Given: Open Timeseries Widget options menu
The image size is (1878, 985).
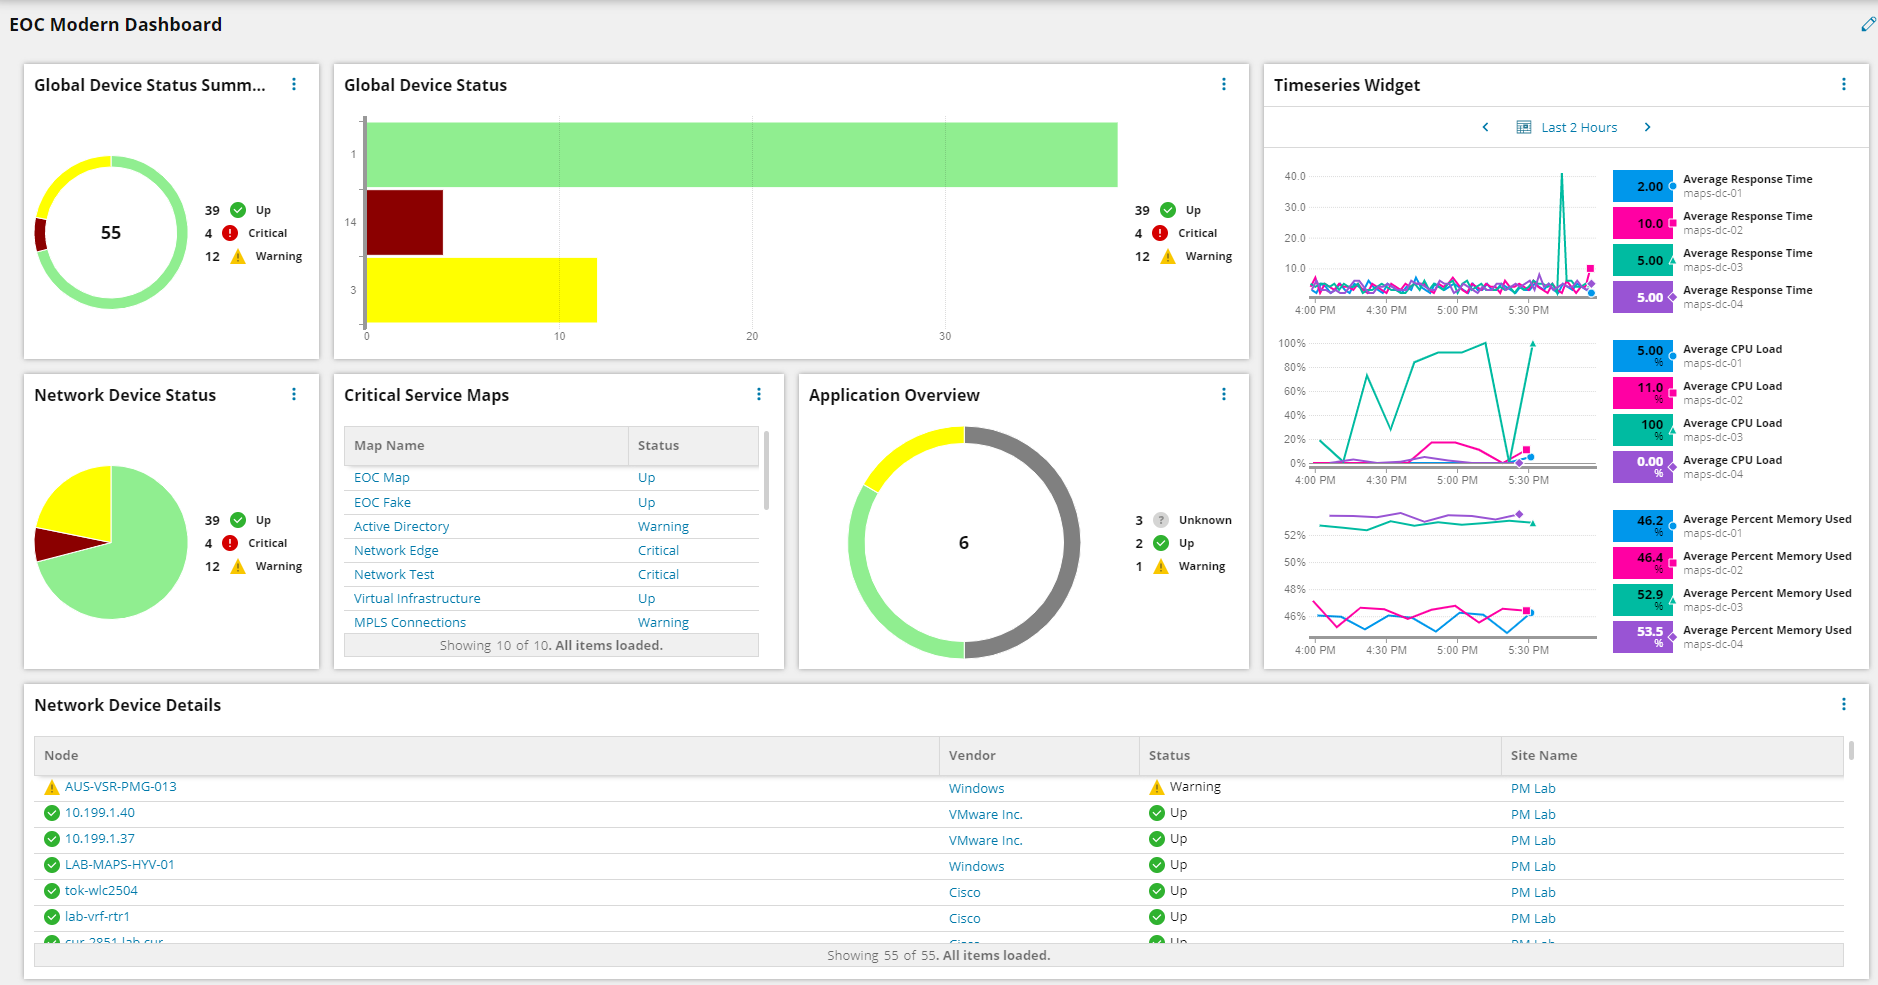Looking at the screenshot, I should point(1844,85).
